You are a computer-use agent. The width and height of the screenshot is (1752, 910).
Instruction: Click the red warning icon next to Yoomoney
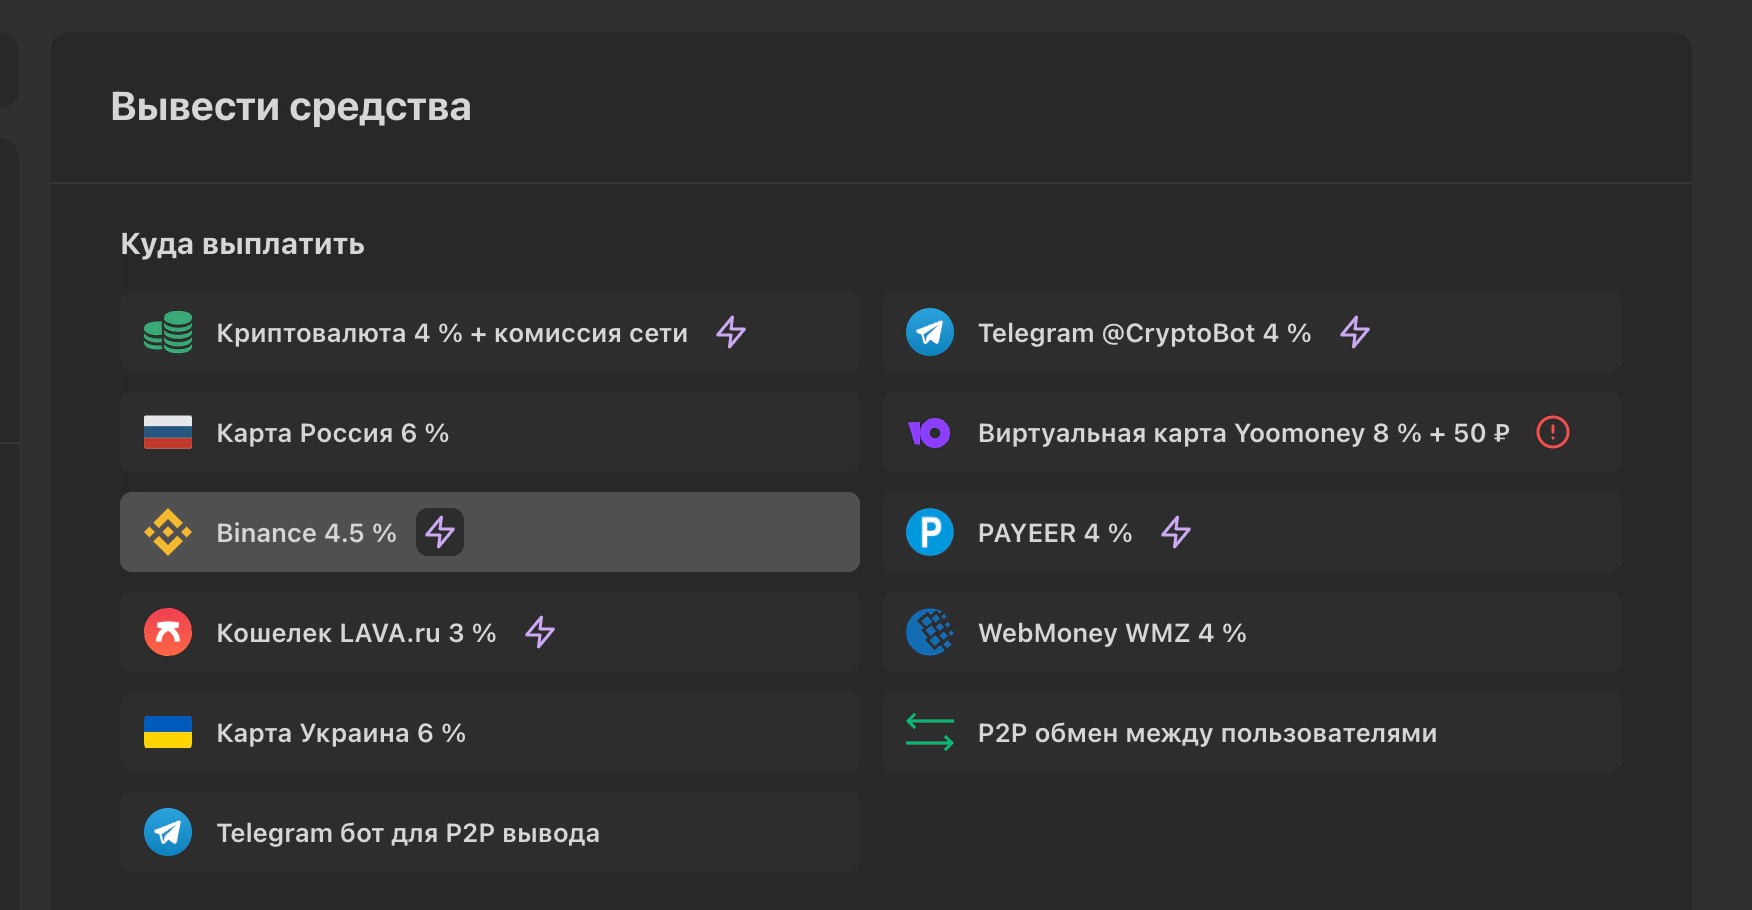(x=1552, y=432)
